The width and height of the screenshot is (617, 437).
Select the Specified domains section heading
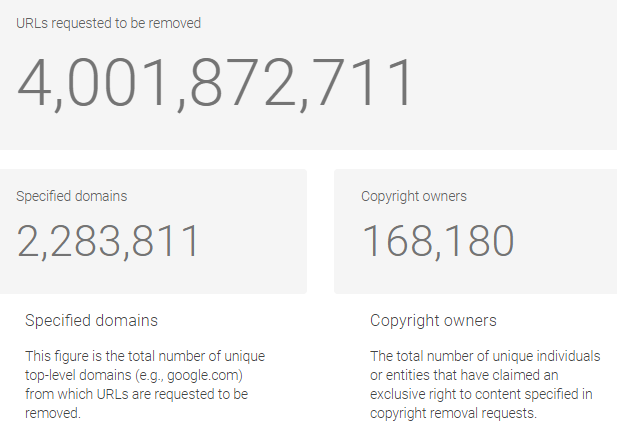91,320
